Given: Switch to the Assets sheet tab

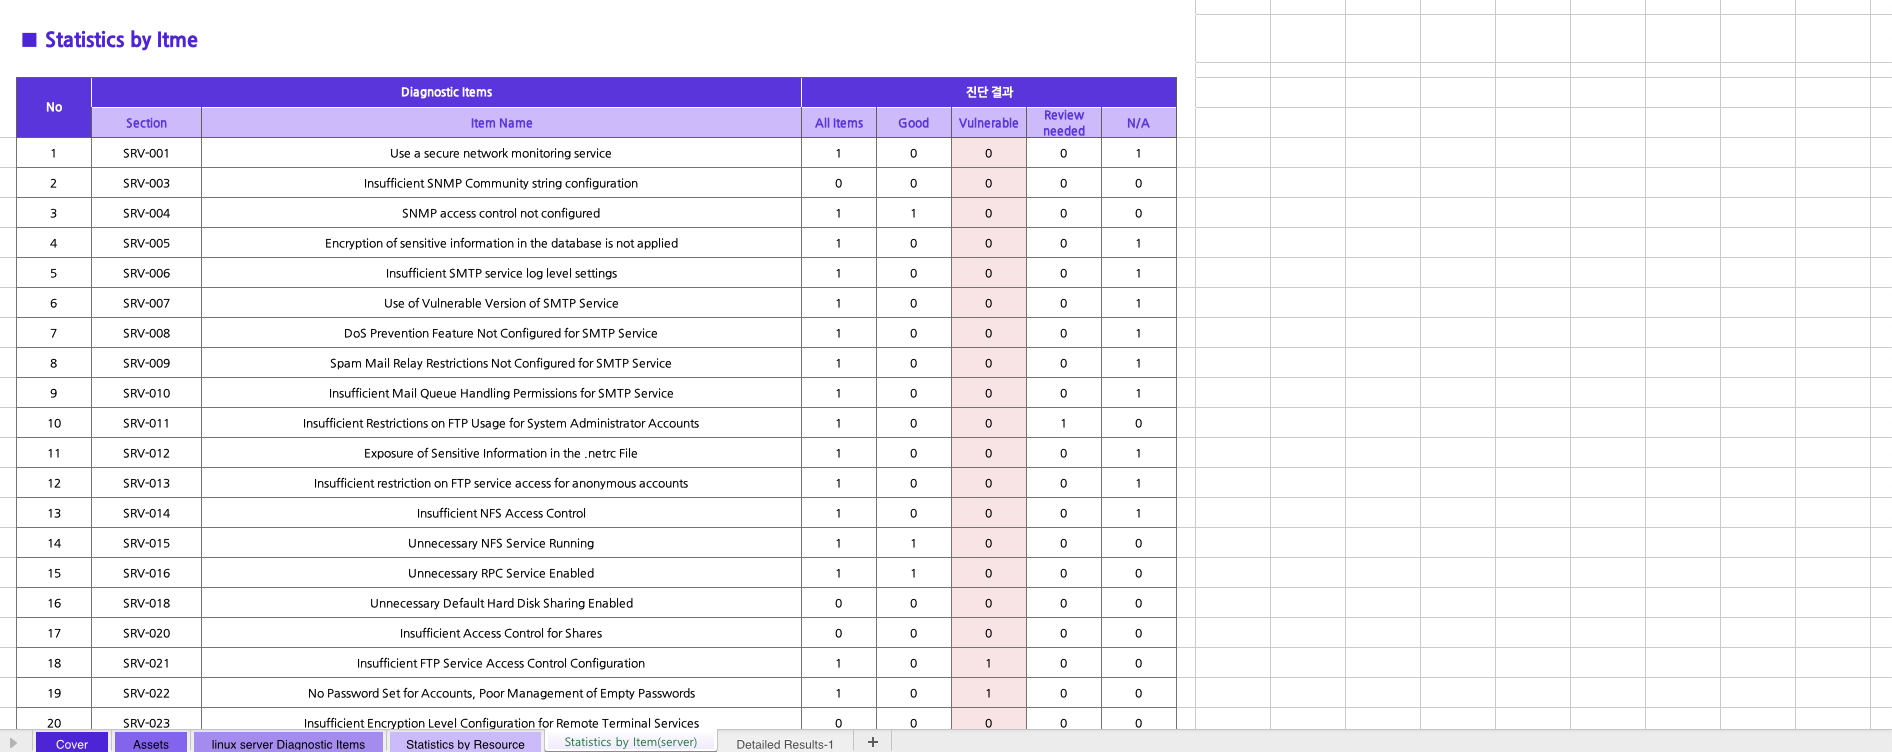Looking at the screenshot, I should [x=150, y=744].
